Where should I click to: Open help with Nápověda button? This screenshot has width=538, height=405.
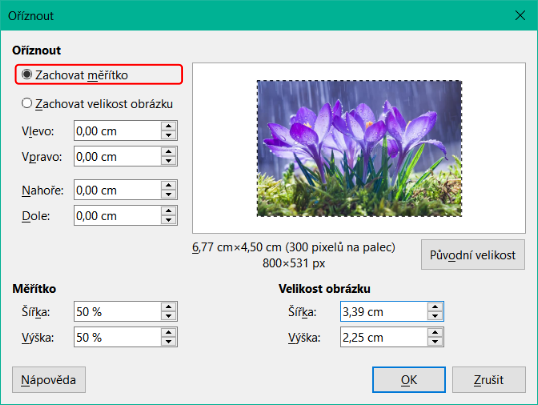pyautogui.click(x=49, y=380)
